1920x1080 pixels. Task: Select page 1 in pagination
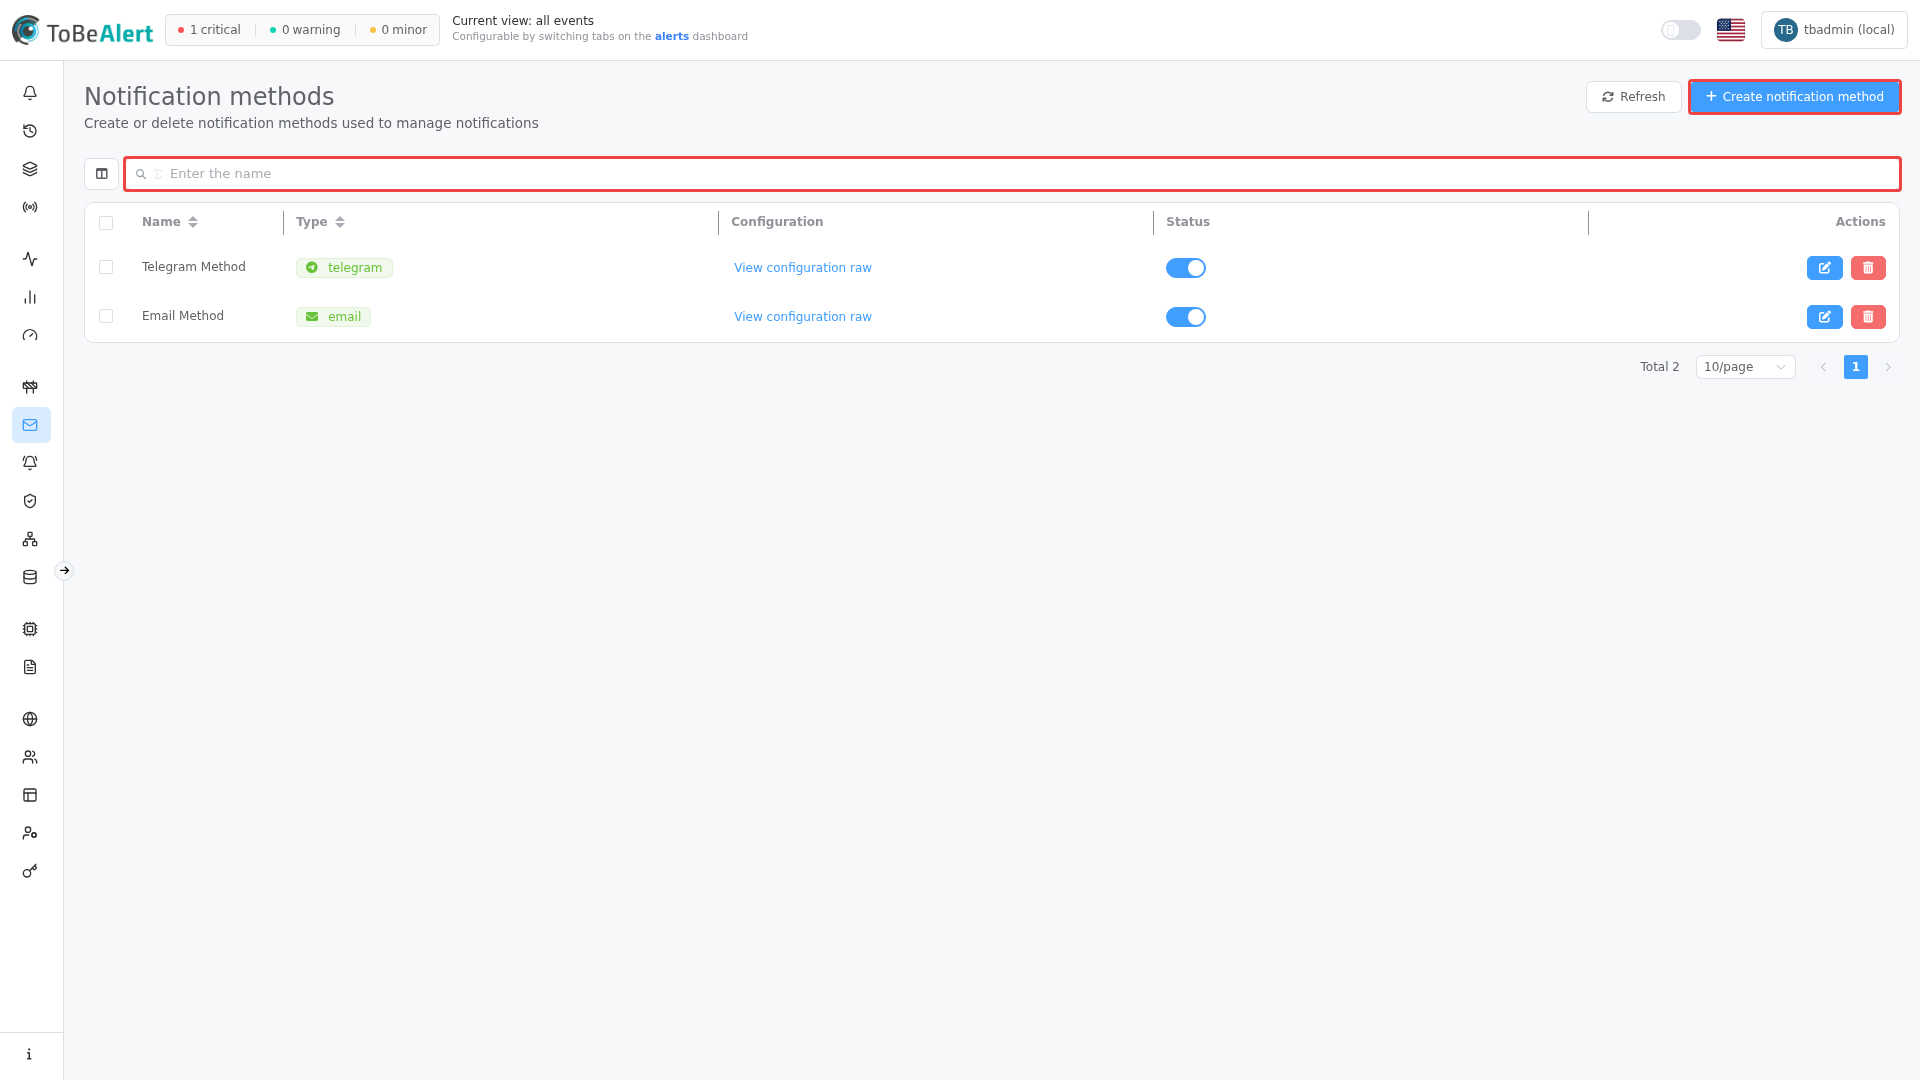[x=1855, y=367]
